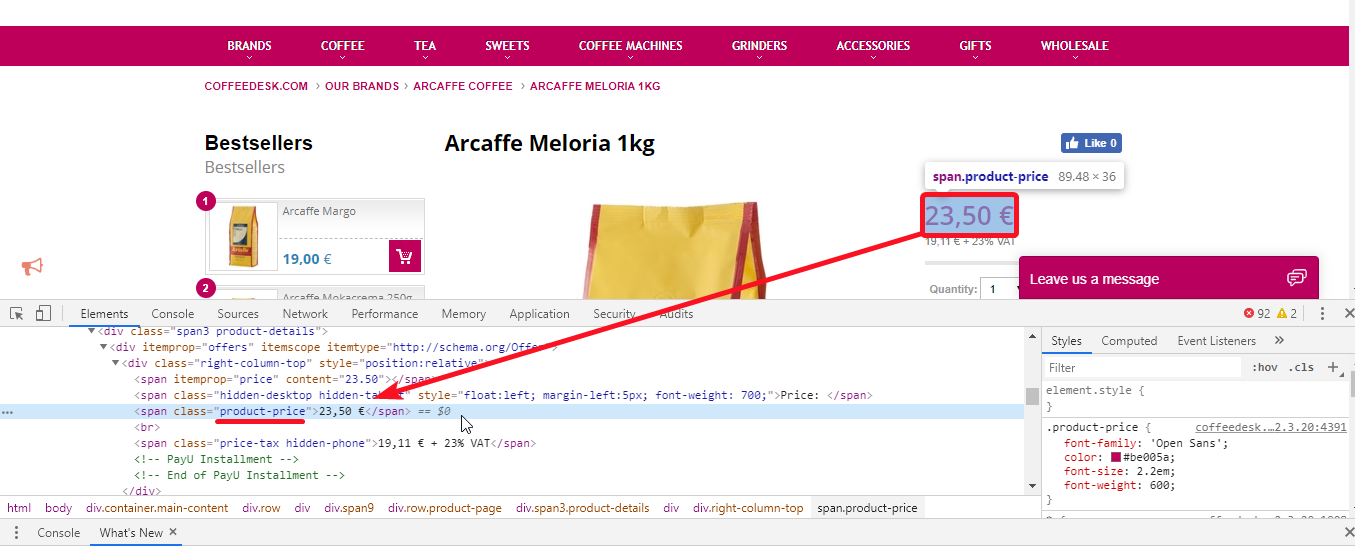Click the OUR BRANDS breadcrumb link
Screen dimensions: 1355x546
(362, 86)
